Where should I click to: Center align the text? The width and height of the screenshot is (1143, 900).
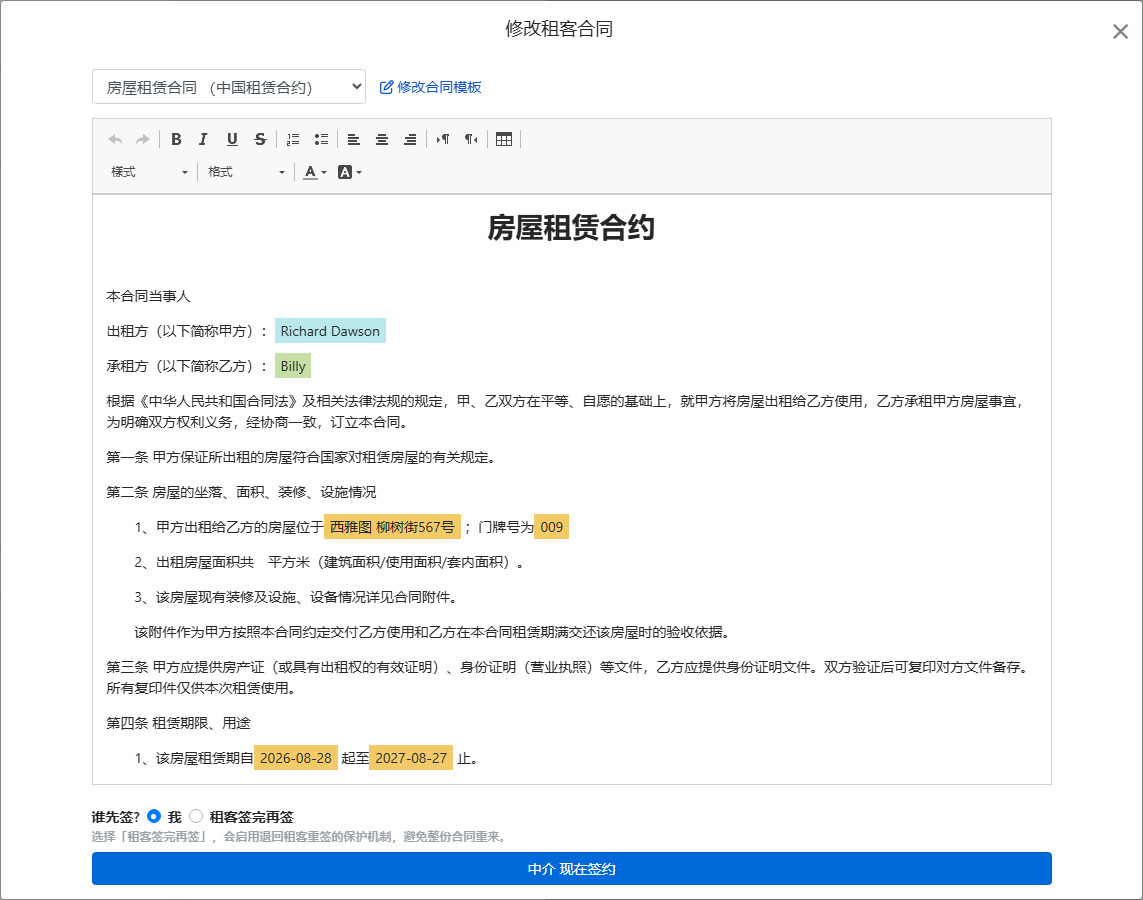[382, 139]
